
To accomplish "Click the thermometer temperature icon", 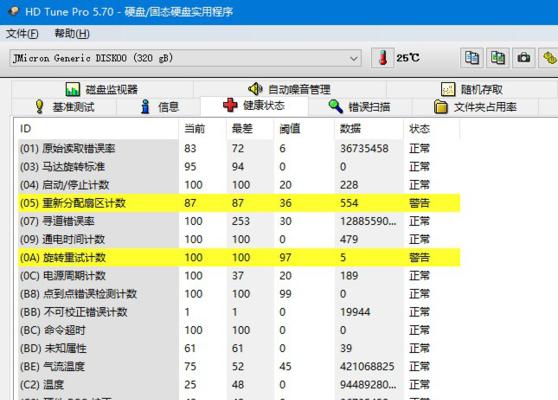I will coord(382,58).
